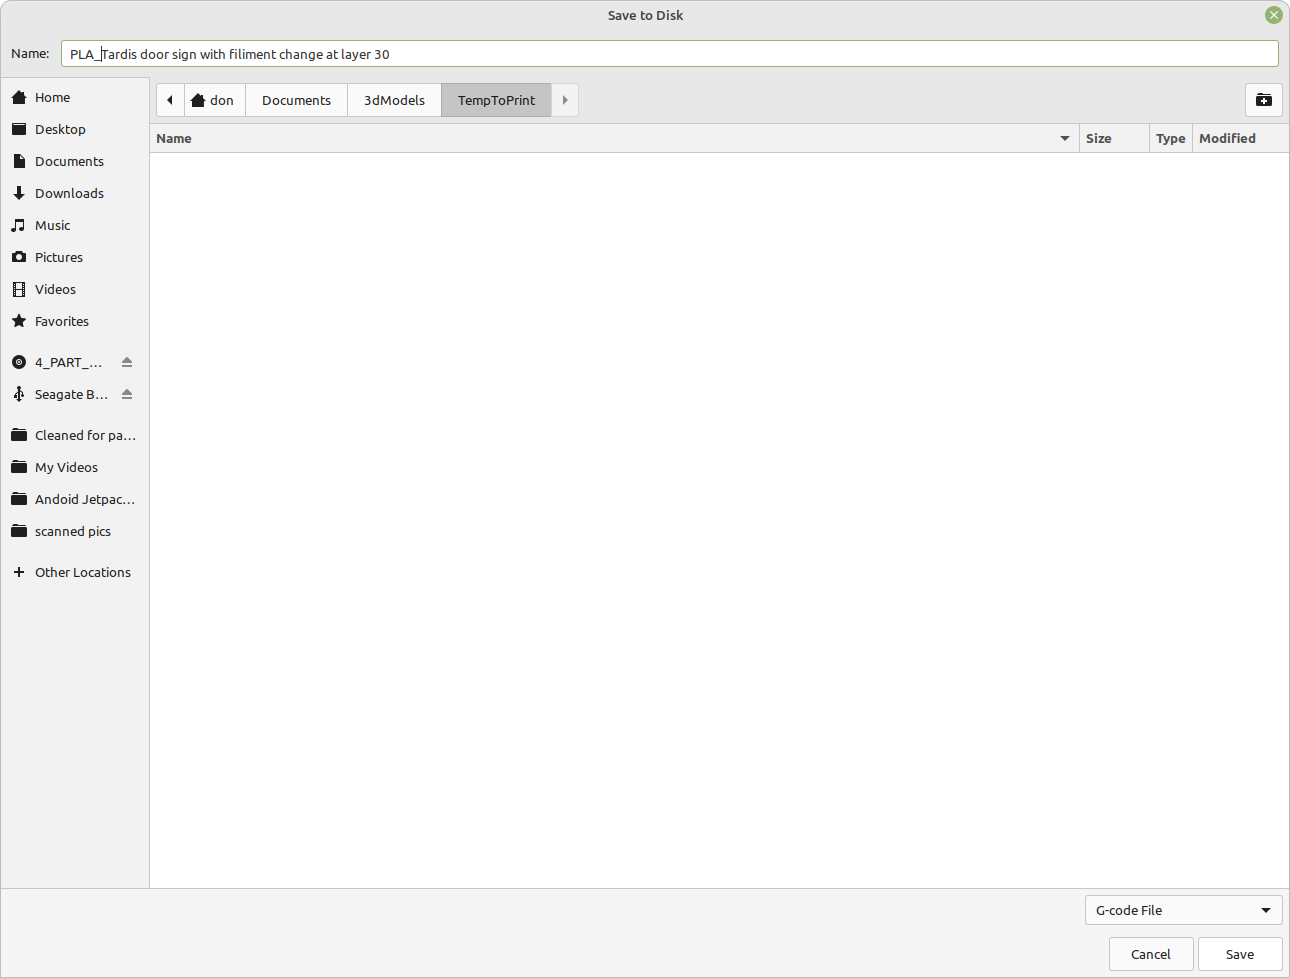This screenshot has height=978, width=1290.
Task: Switch to the Documents breadcrumb
Action: (296, 99)
